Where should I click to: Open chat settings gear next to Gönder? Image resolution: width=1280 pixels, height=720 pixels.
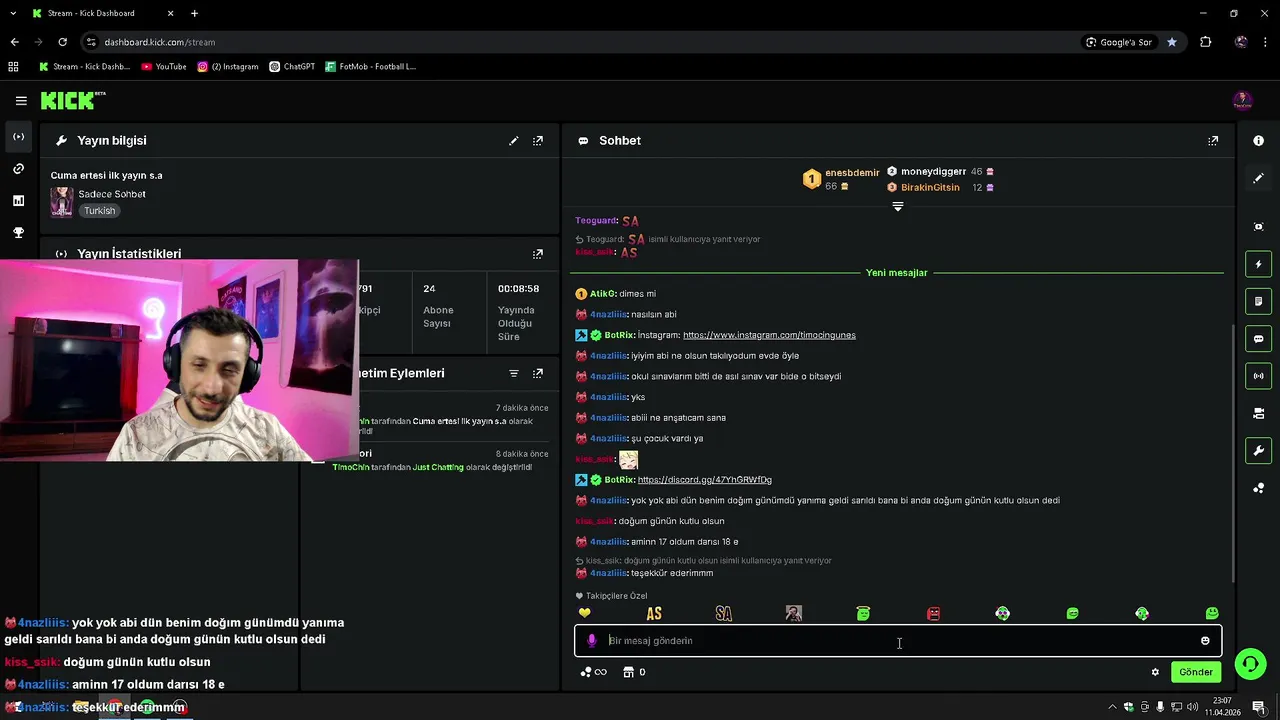pos(1155,672)
